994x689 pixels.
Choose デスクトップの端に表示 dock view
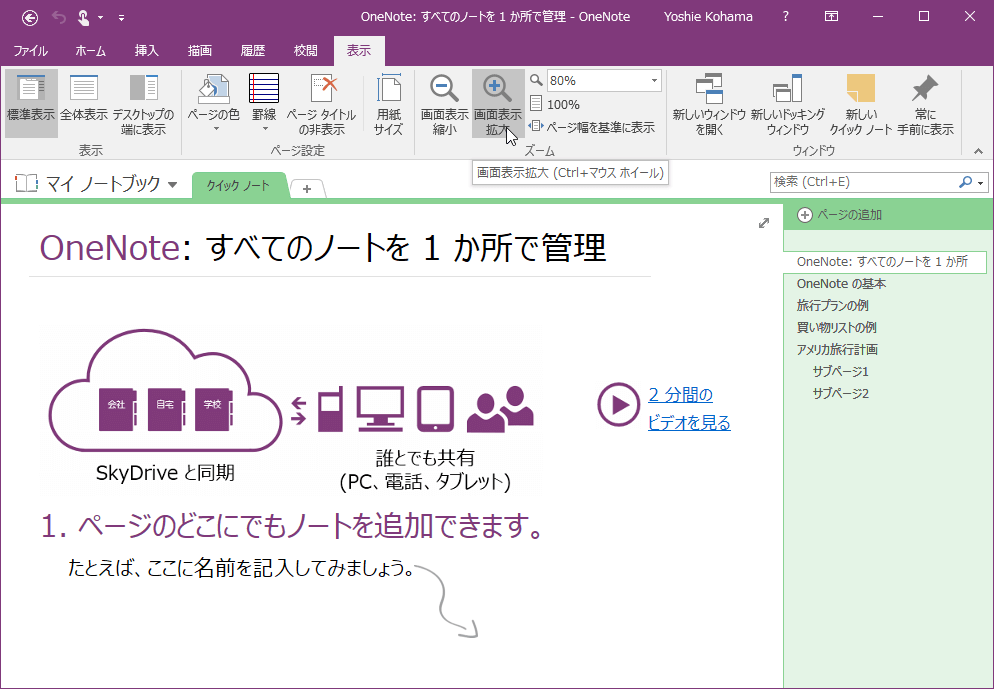(x=143, y=104)
